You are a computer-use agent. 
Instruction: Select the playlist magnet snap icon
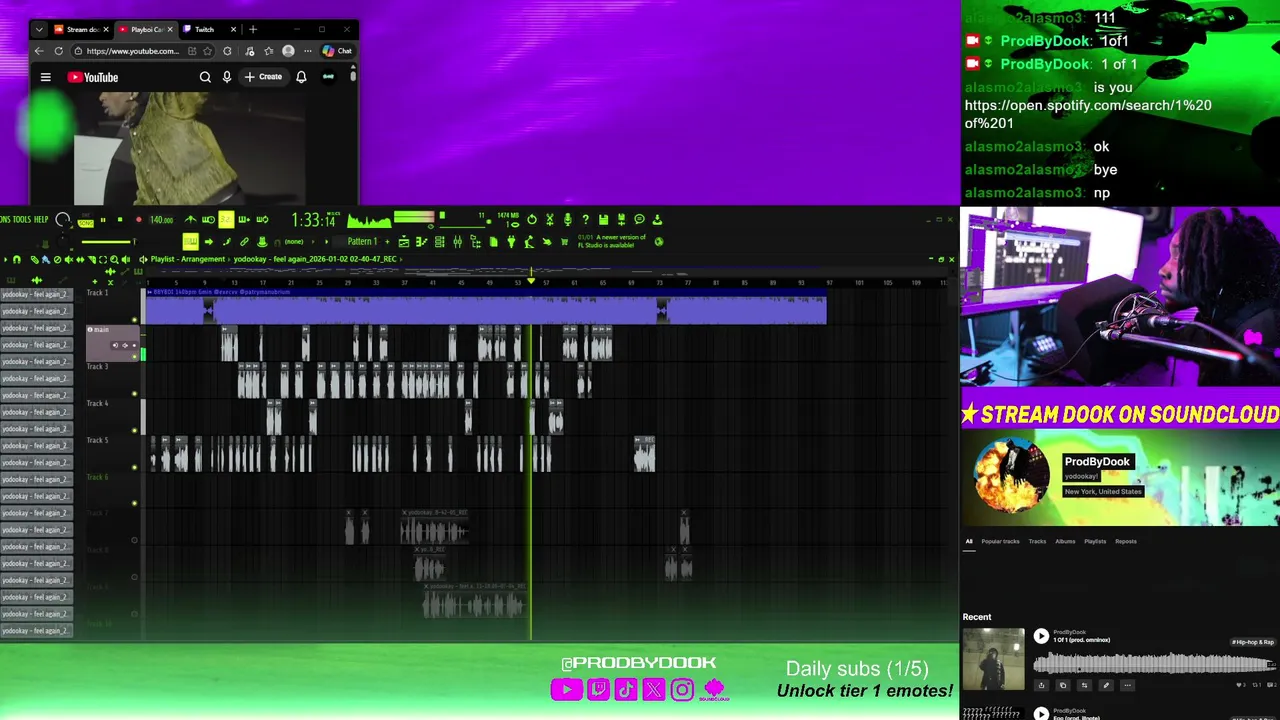point(17,259)
